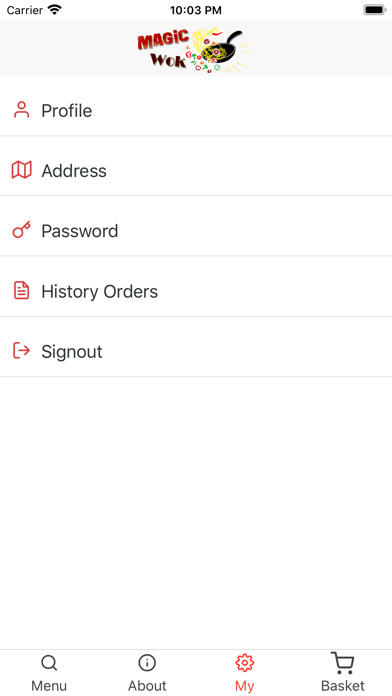Choose Signout to log out

(x=196, y=352)
